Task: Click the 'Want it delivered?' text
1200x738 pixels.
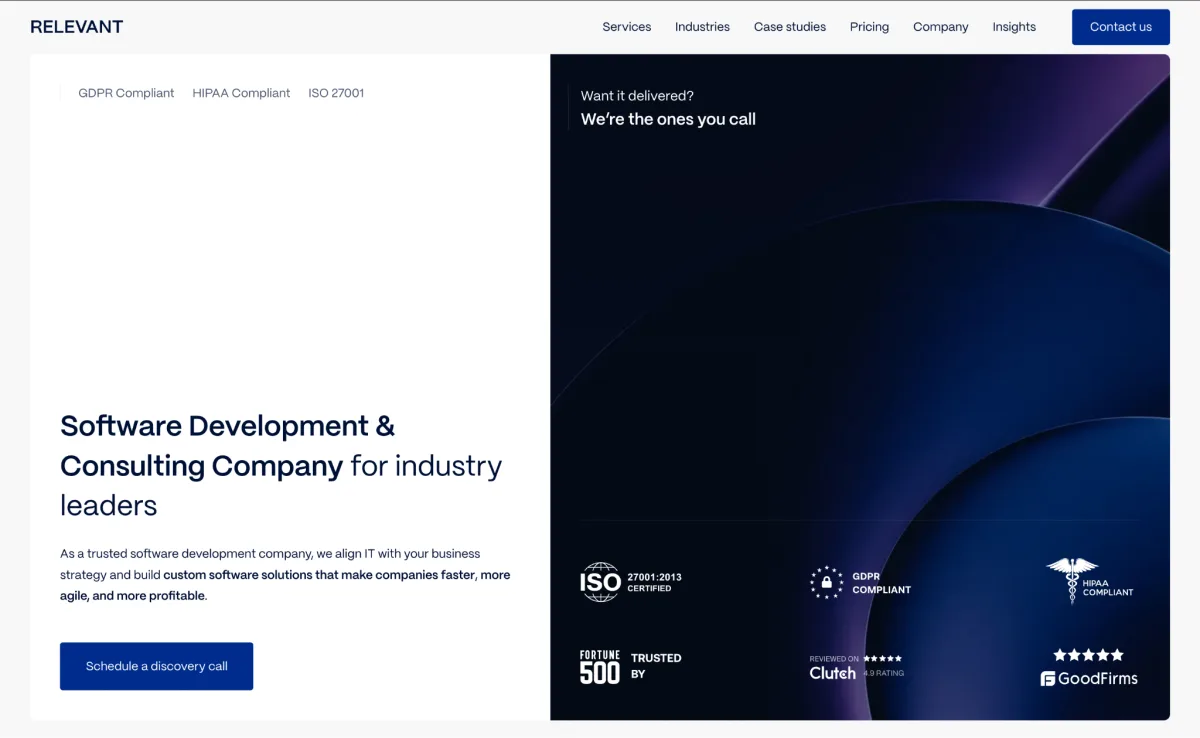Action: coord(637,96)
